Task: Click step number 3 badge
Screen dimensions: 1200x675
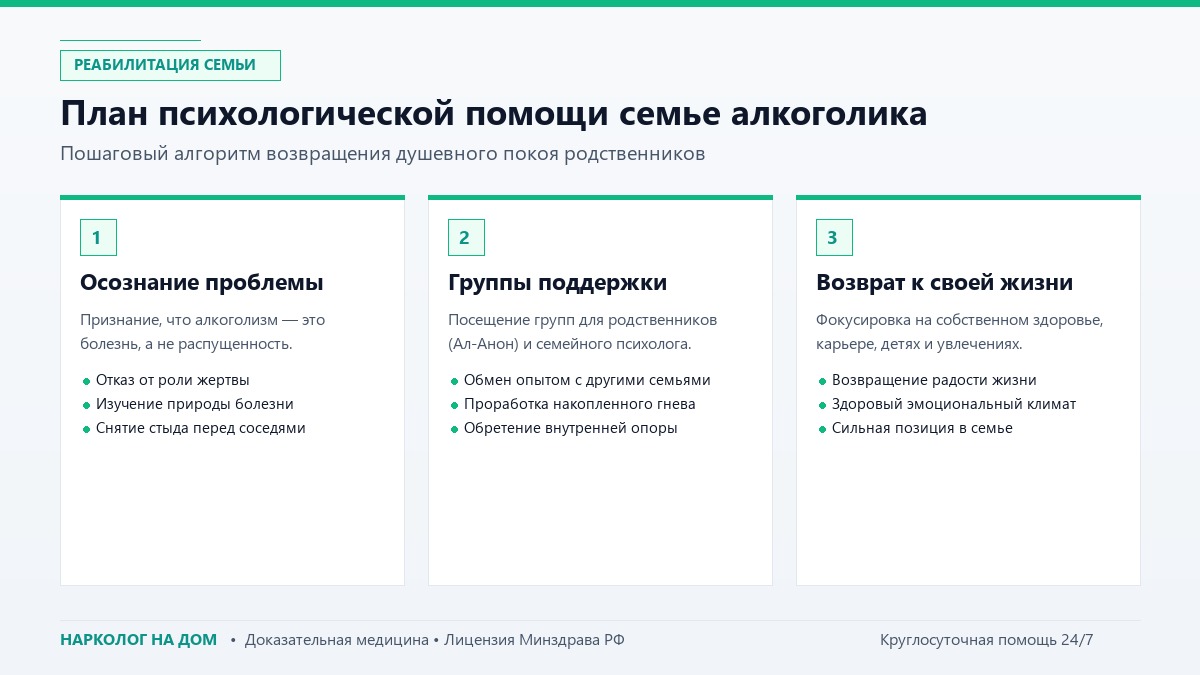Action: pyautogui.click(x=834, y=237)
